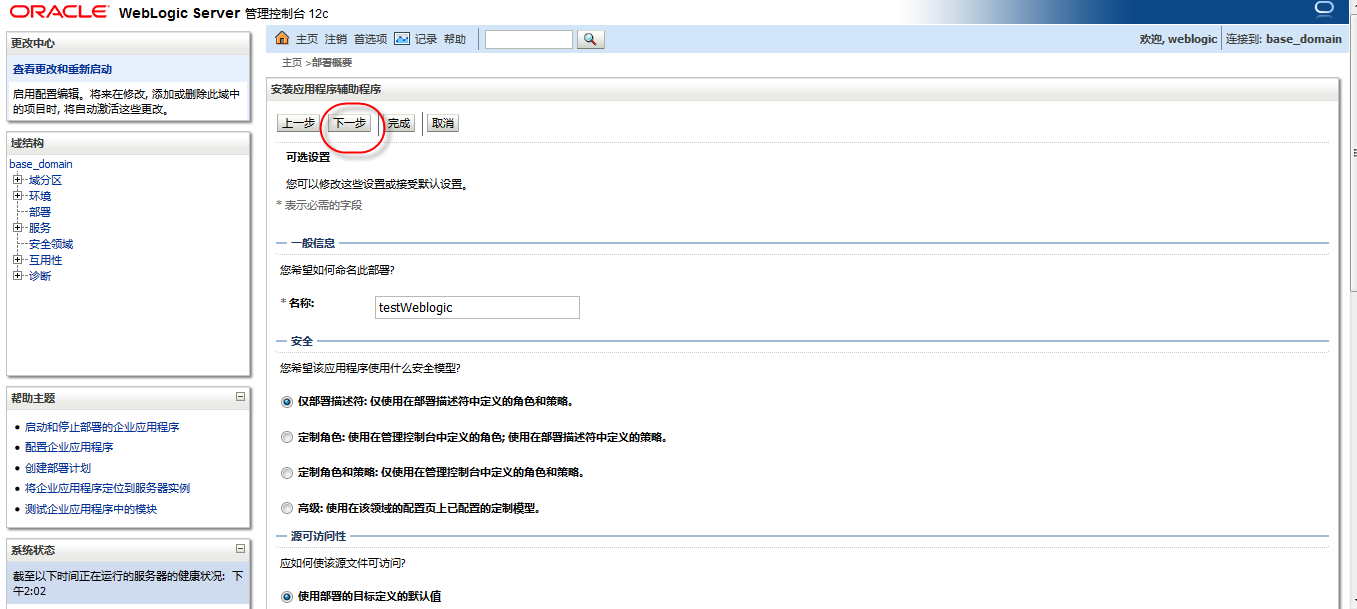Open 服务 link in domain tree
This screenshot has width=1357, height=609.
[x=39, y=228]
